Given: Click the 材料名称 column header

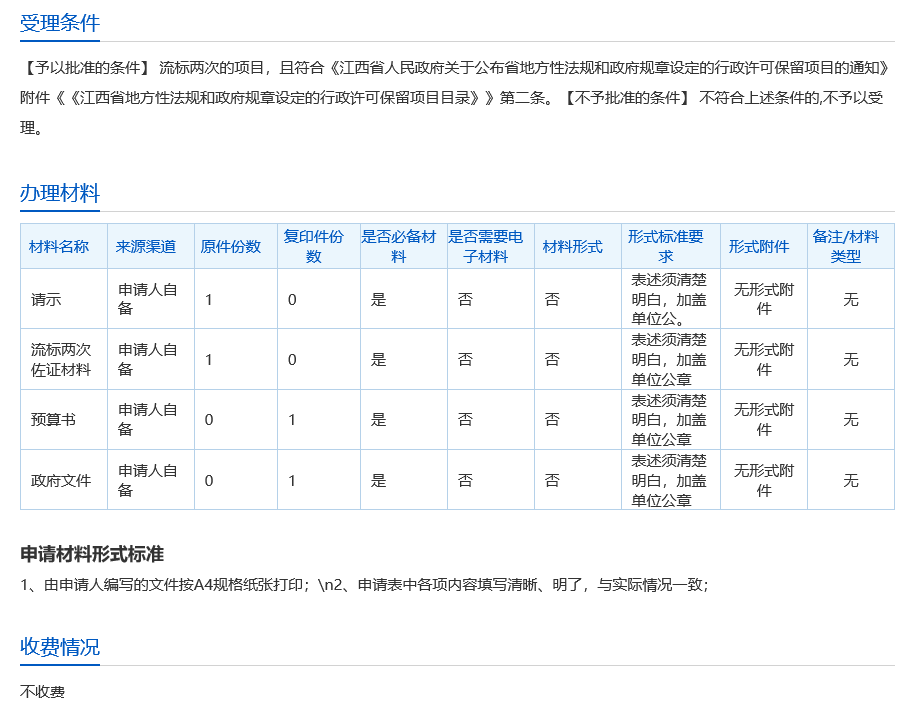Looking at the screenshot, I should click(x=60, y=247).
